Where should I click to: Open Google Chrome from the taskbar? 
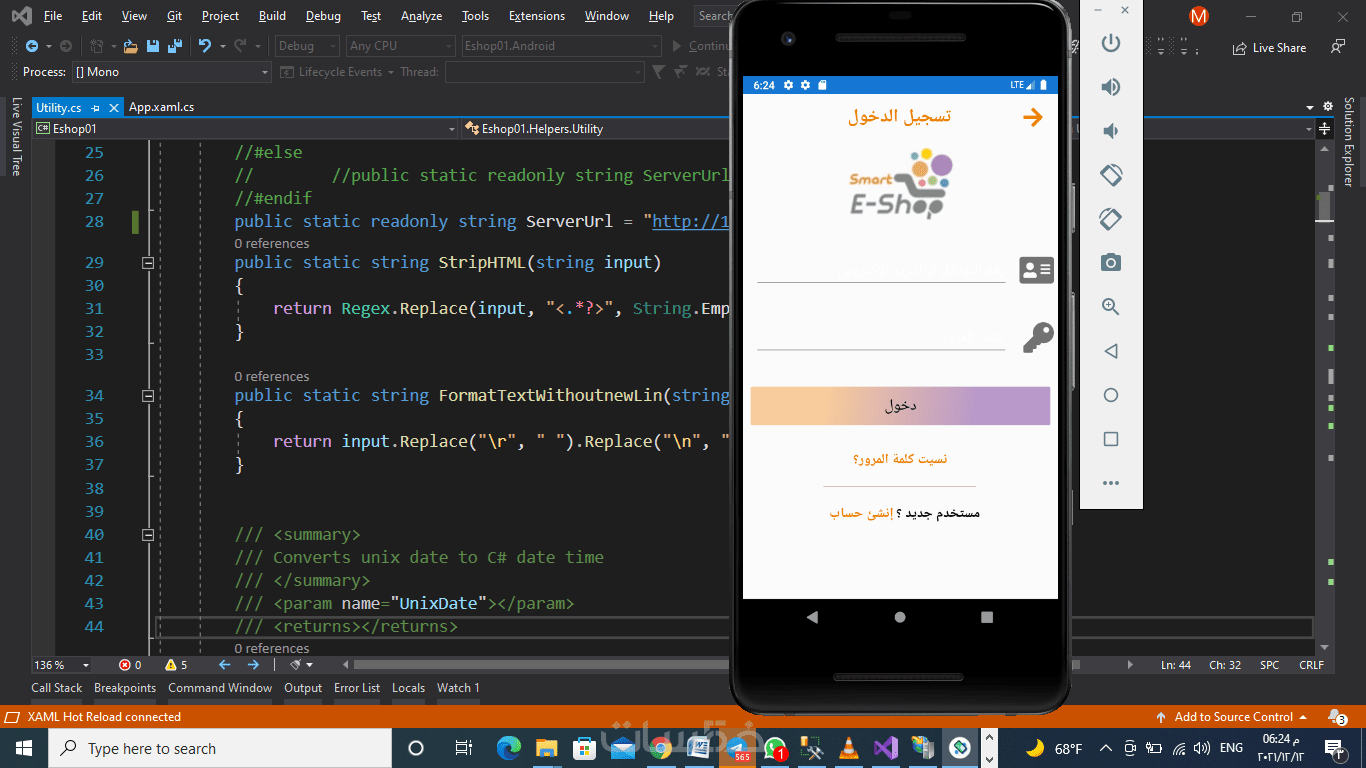pyautogui.click(x=660, y=748)
